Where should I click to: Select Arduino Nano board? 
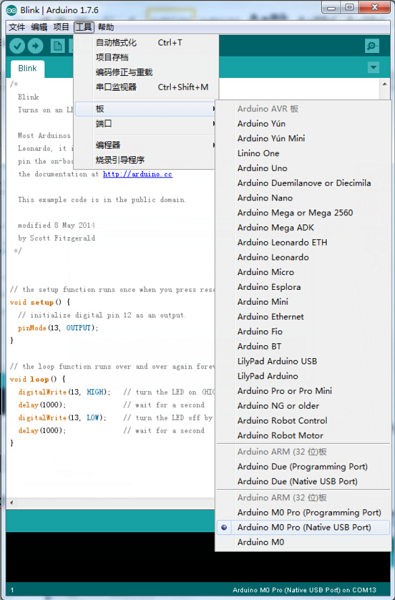pyautogui.click(x=303, y=198)
